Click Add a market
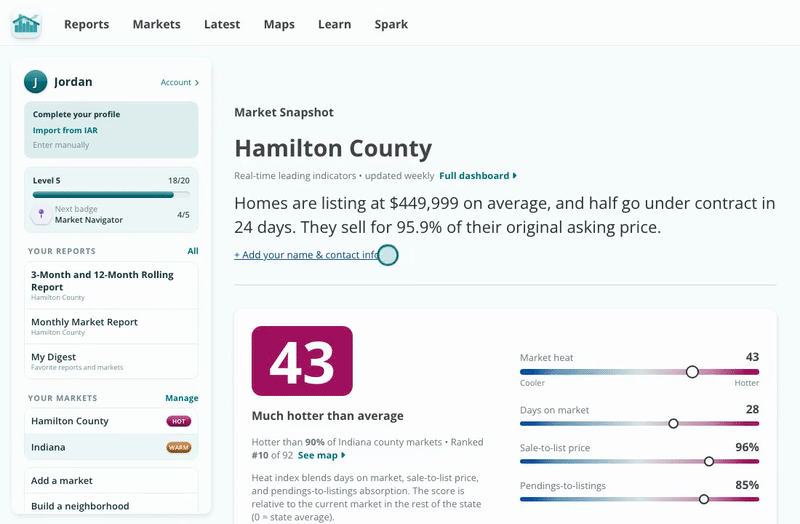The image size is (800, 524). (111, 481)
